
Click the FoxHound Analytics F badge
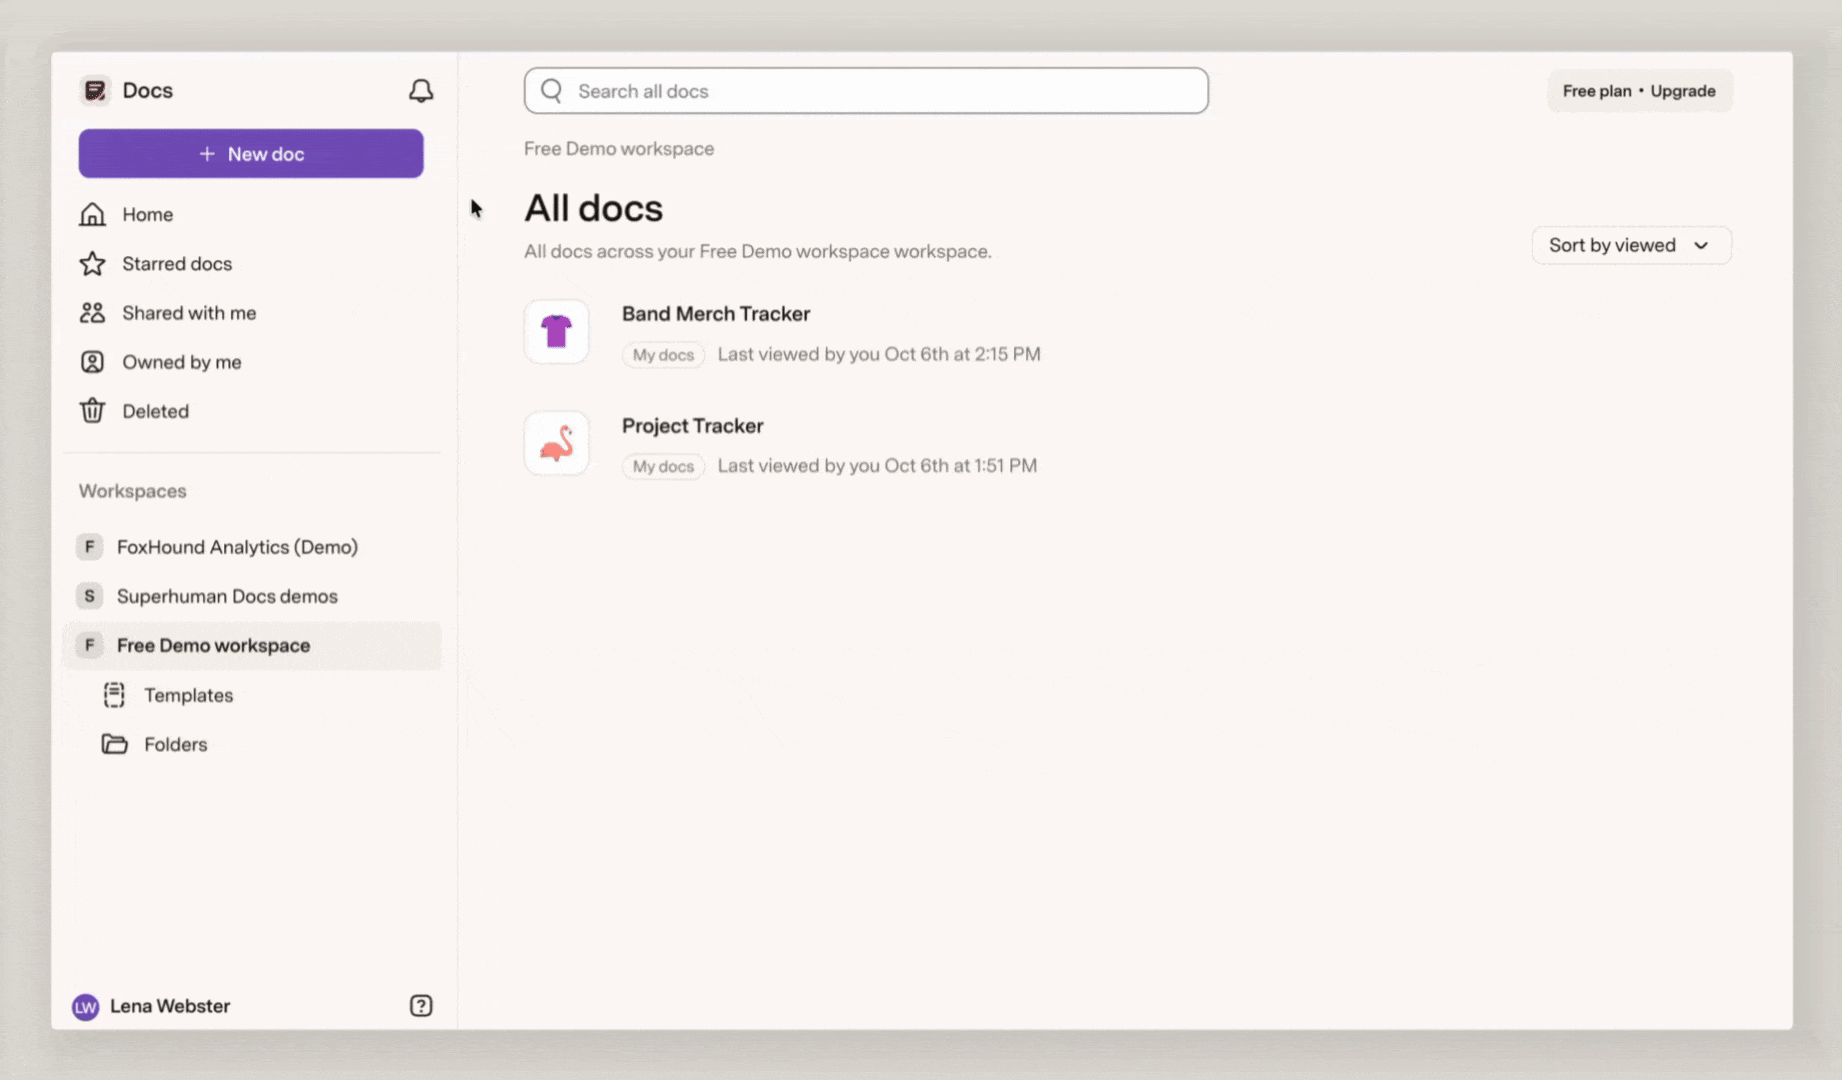tap(89, 547)
